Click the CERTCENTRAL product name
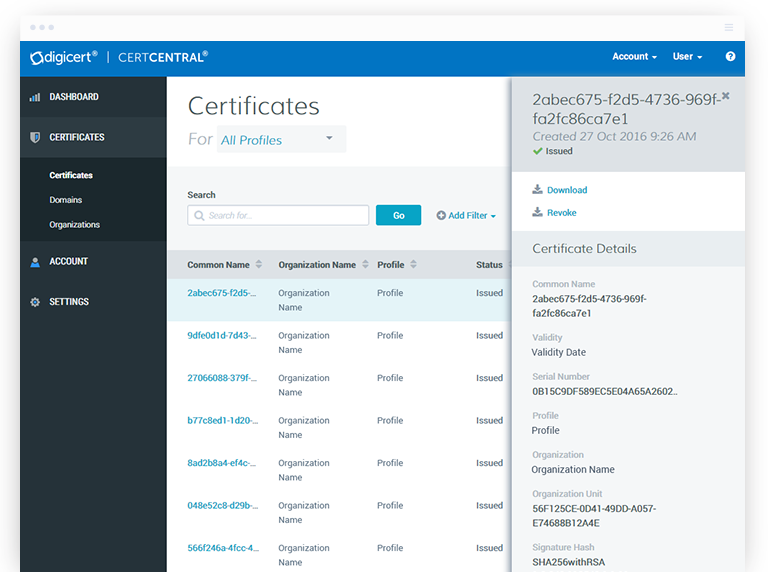 pos(163,57)
